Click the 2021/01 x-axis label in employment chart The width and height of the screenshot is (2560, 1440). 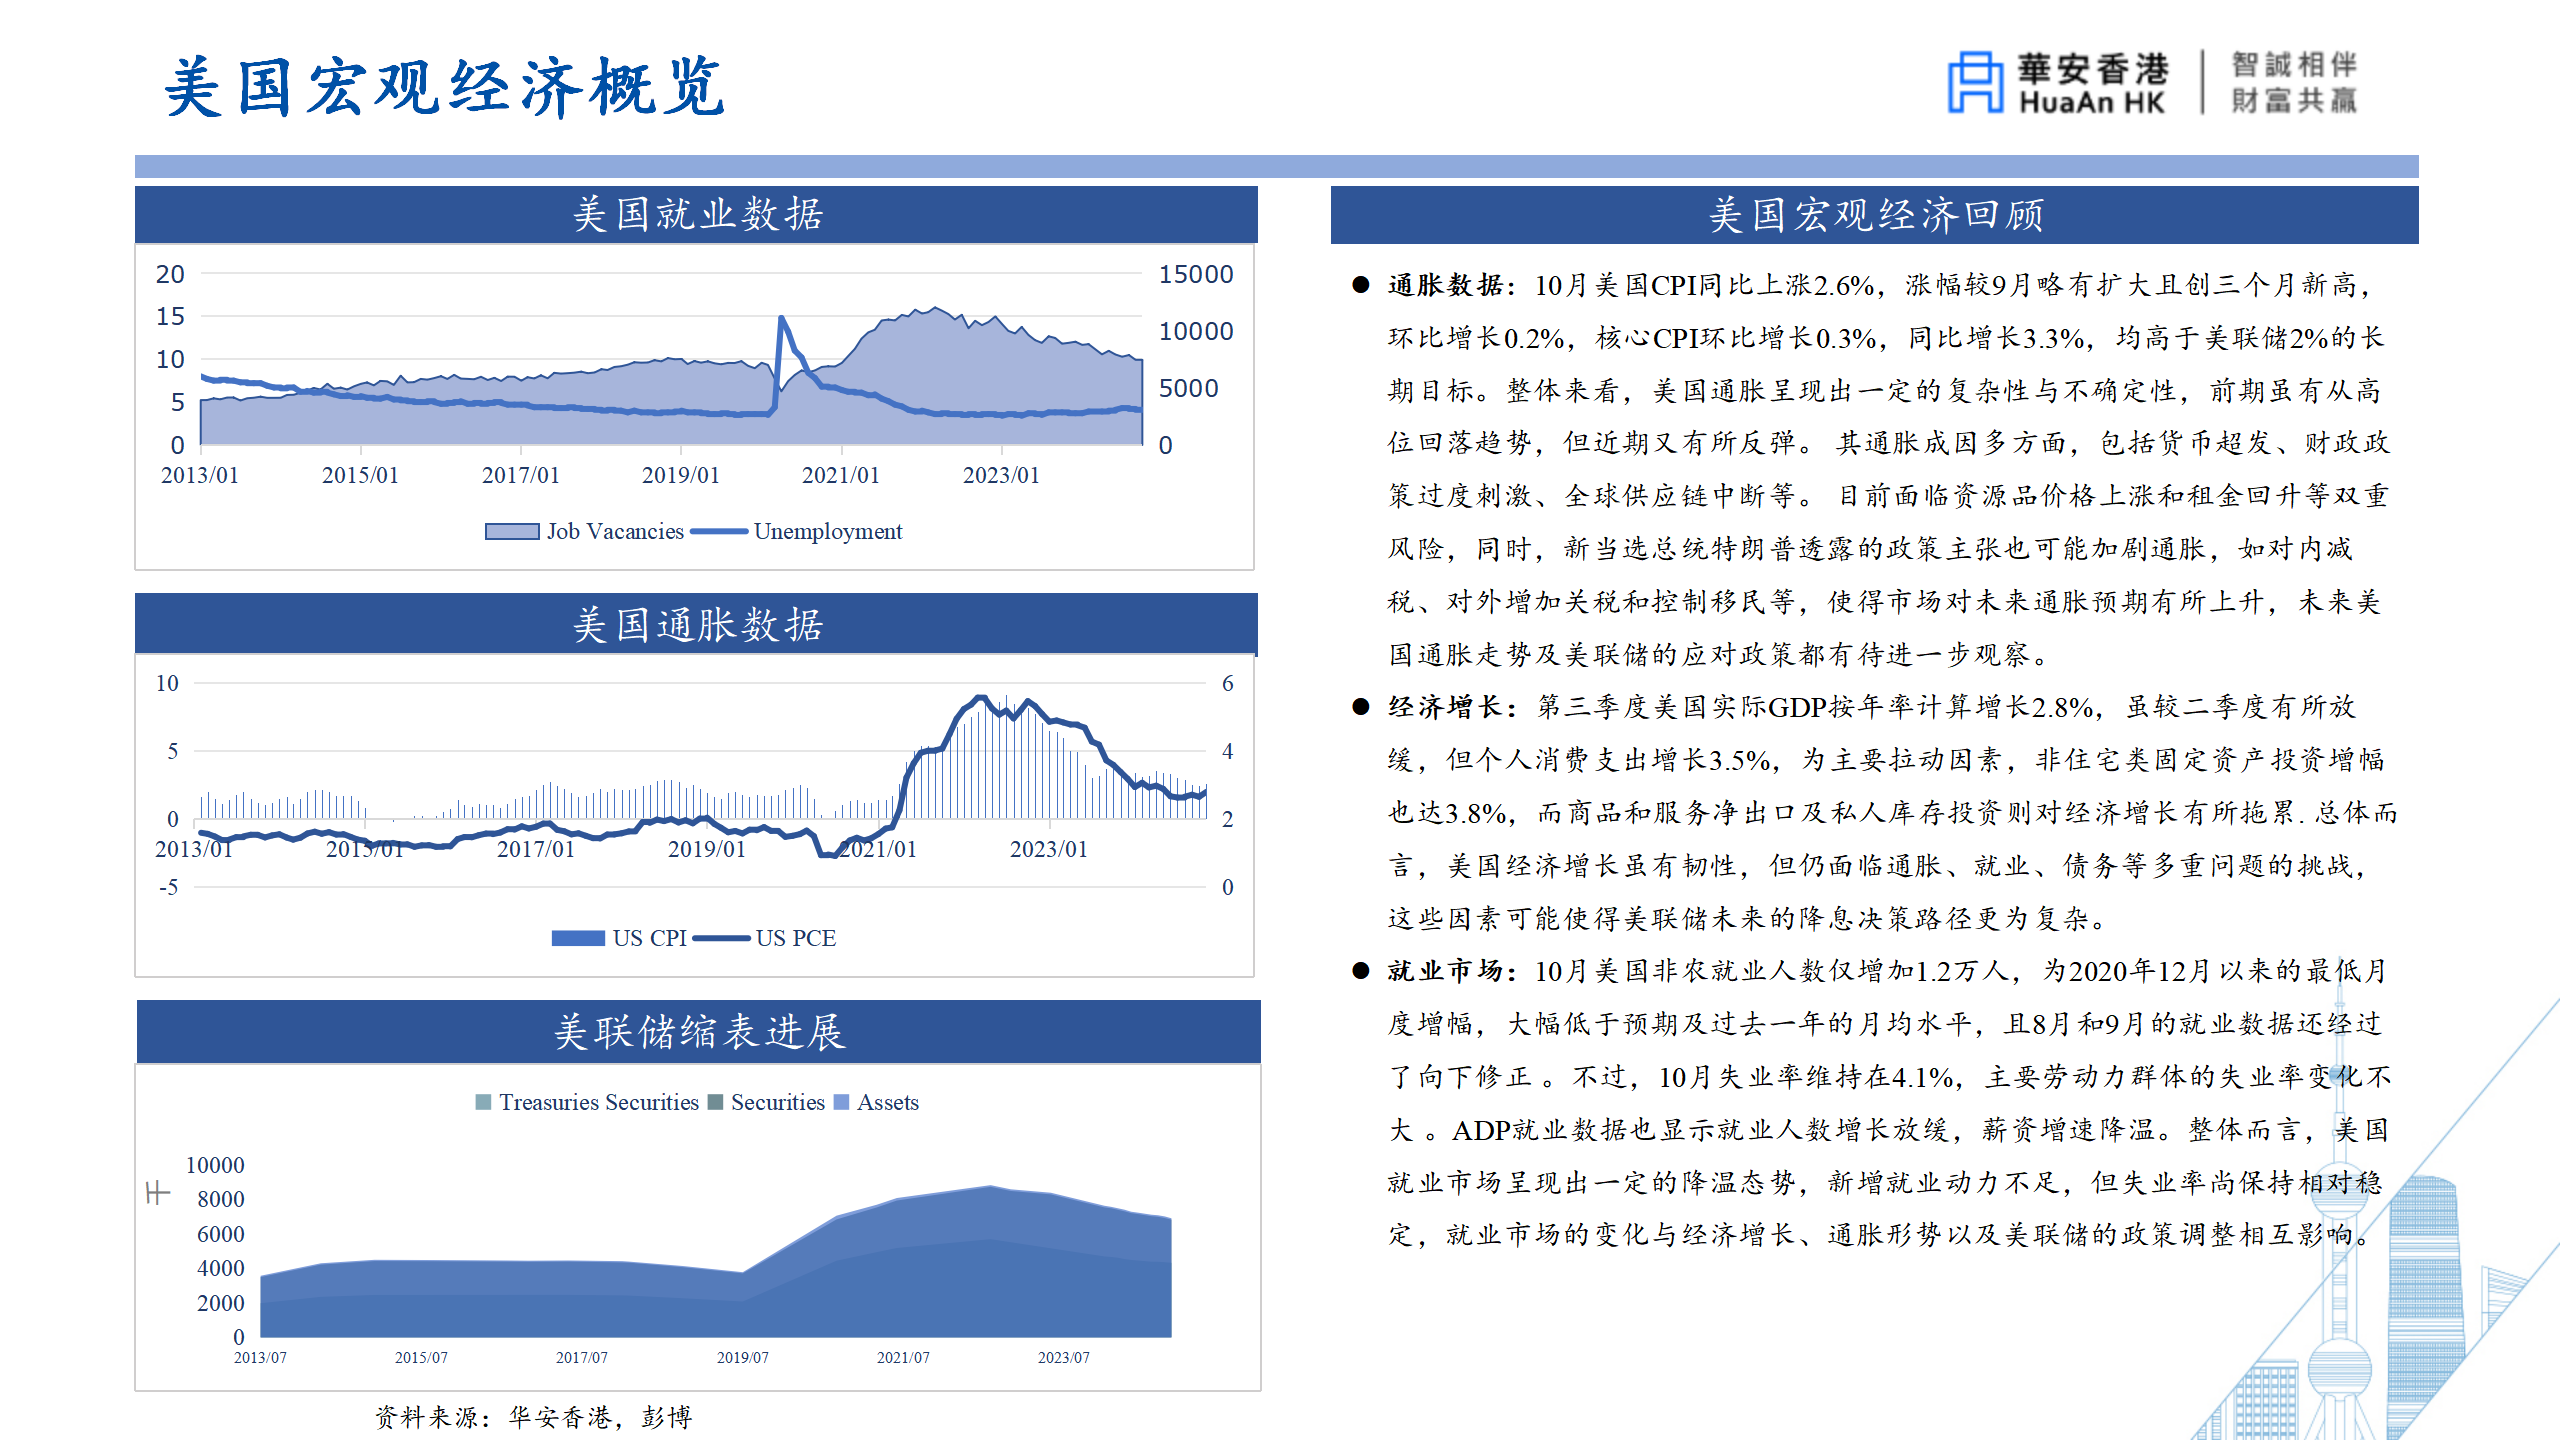pyautogui.click(x=841, y=475)
